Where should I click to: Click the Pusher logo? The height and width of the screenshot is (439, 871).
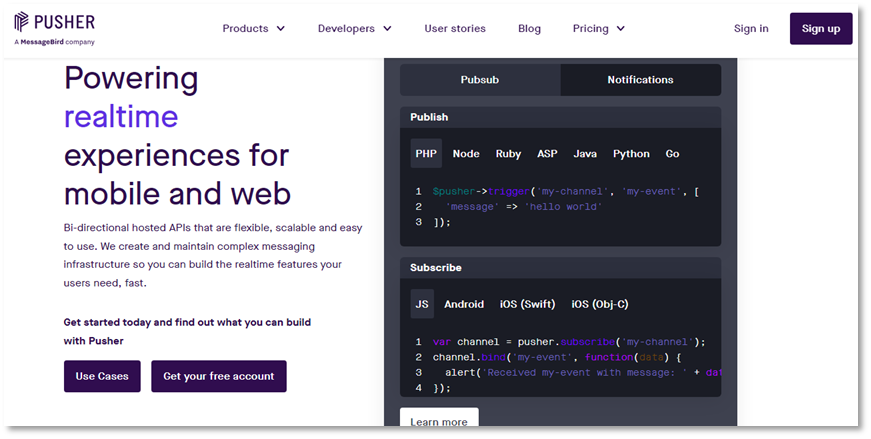coord(54,22)
